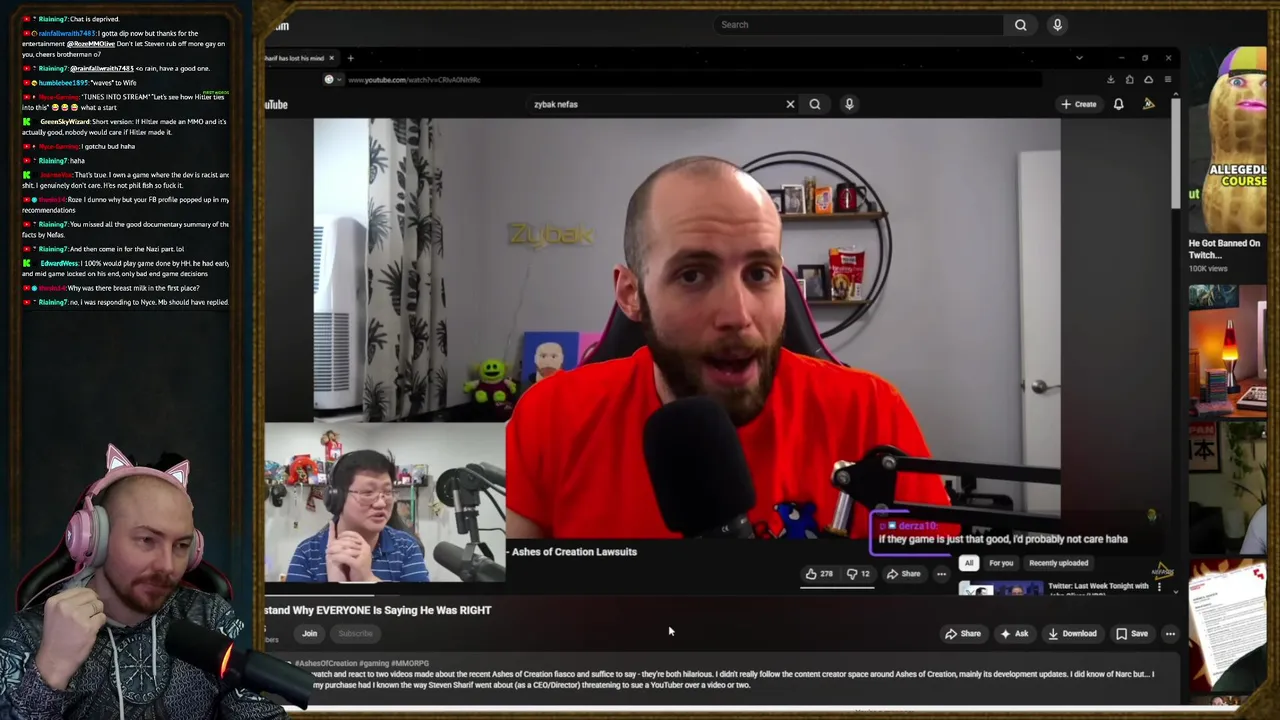Click Share button next to Ask
This screenshot has height=720, width=1280.
pos(963,633)
